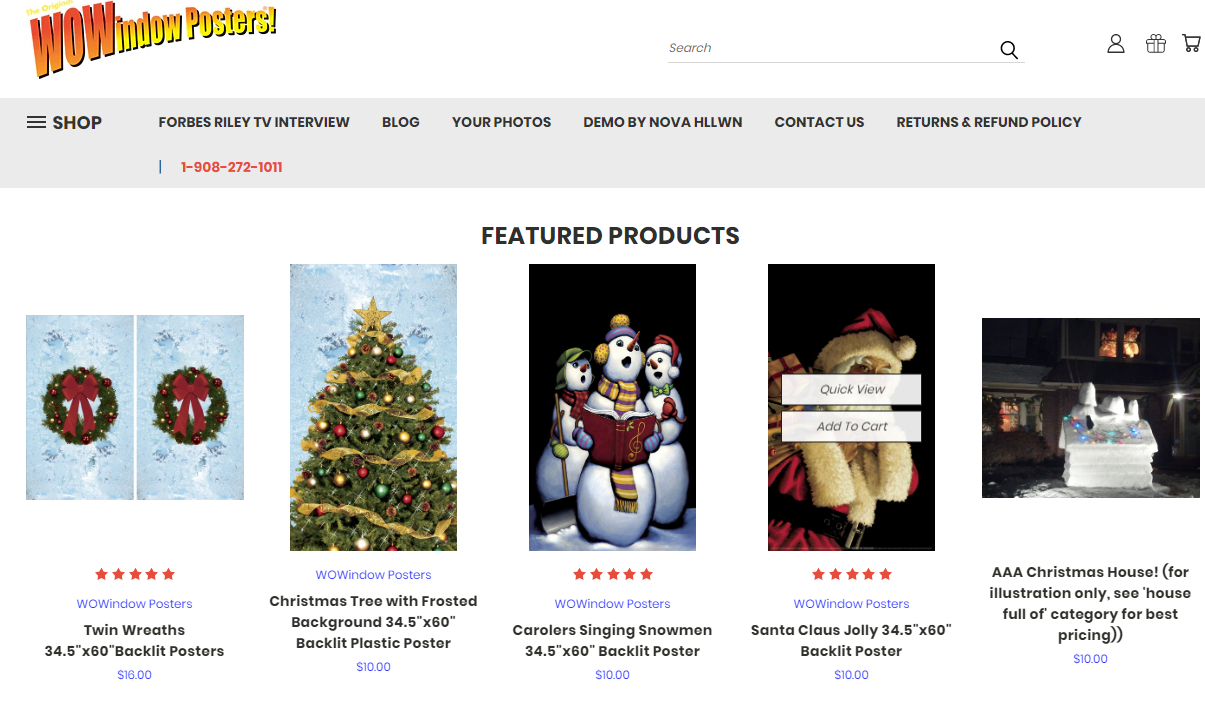Click the search magnifying glass icon
The width and height of the screenshot is (1205, 708).
1008,50
